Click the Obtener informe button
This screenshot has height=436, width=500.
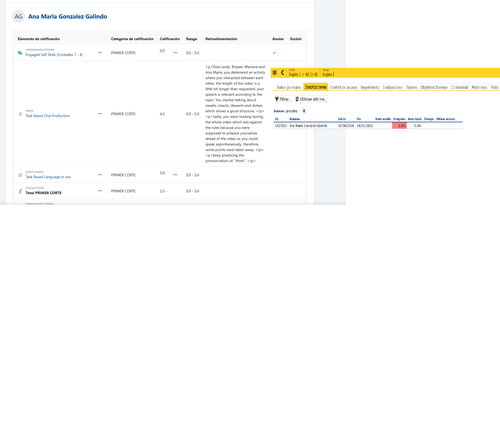click(x=310, y=99)
